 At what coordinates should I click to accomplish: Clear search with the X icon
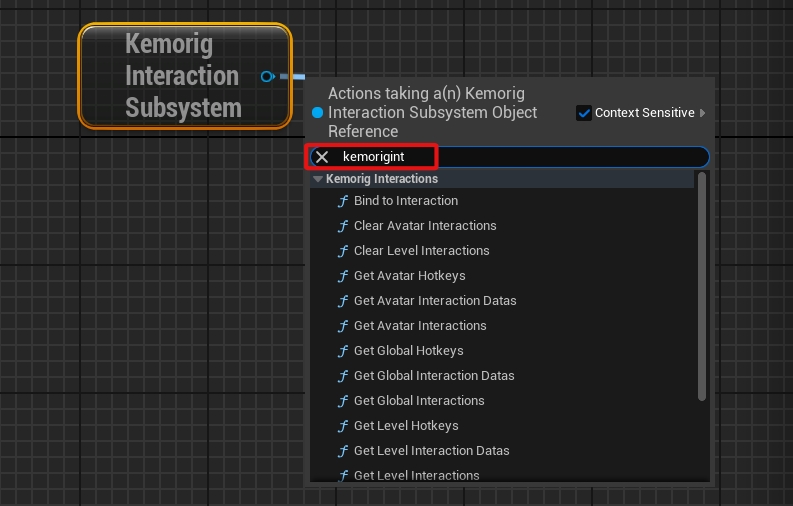(322, 157)
